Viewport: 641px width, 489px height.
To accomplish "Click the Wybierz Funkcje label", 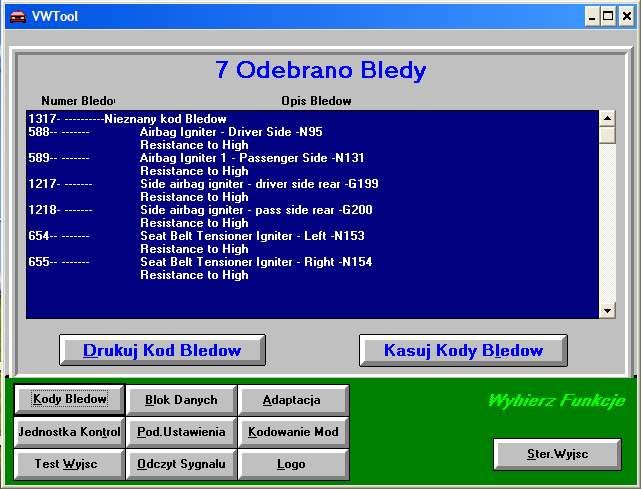I will pos(556,400).
